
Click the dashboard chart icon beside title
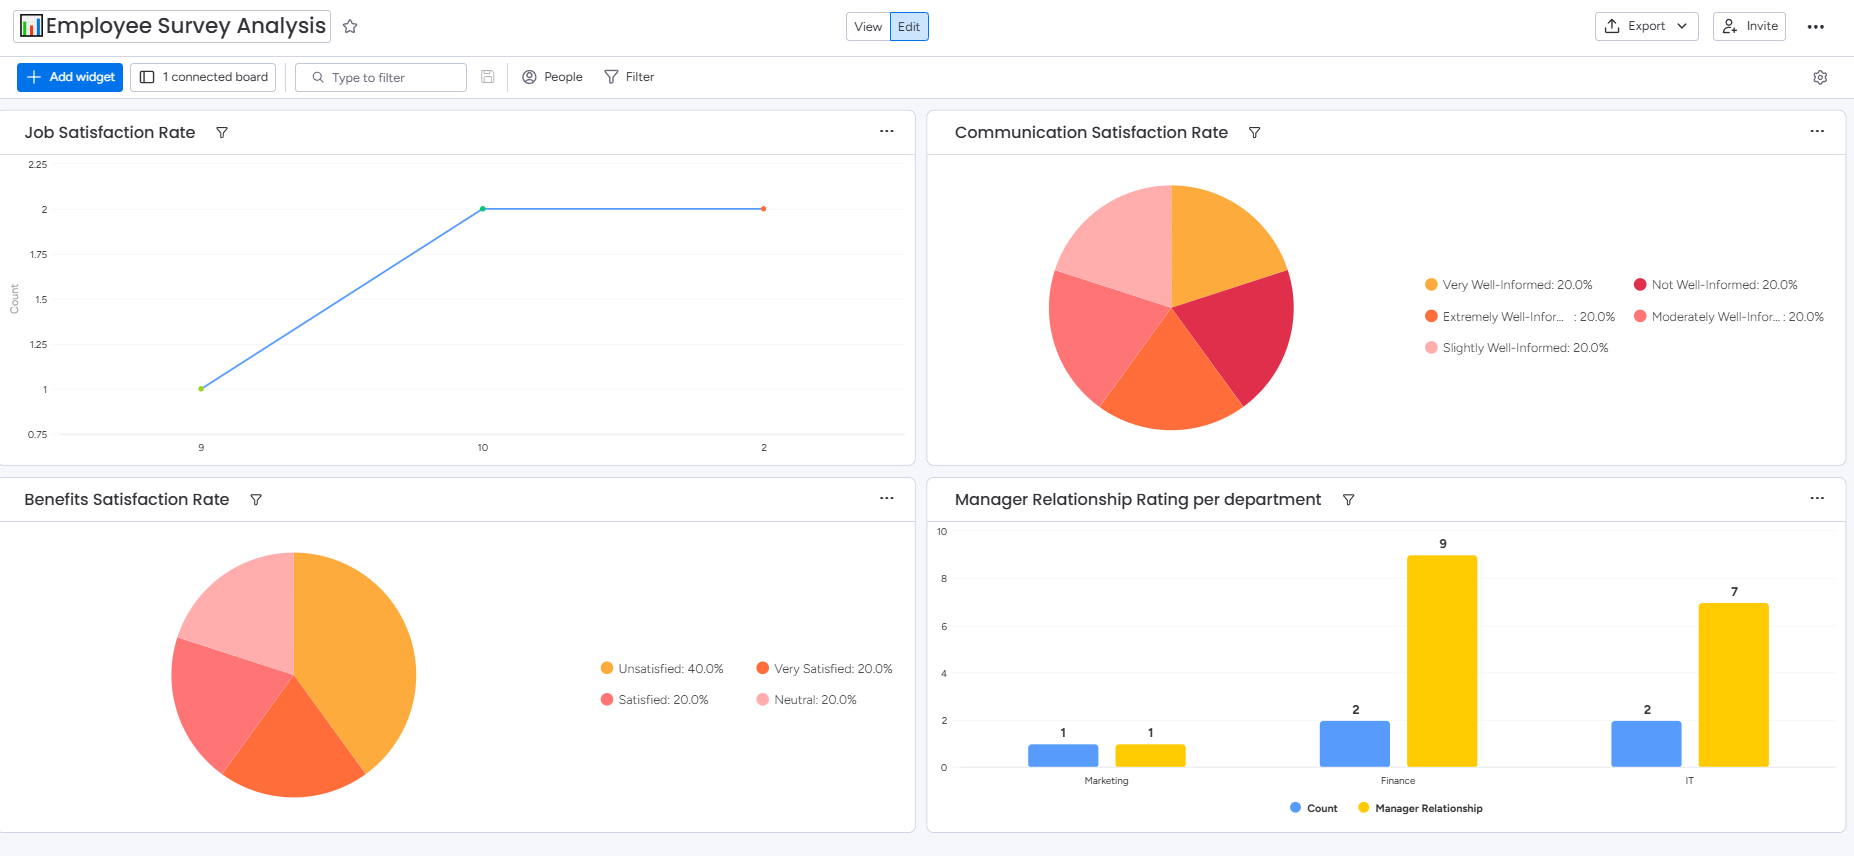(x=31, y=26)
